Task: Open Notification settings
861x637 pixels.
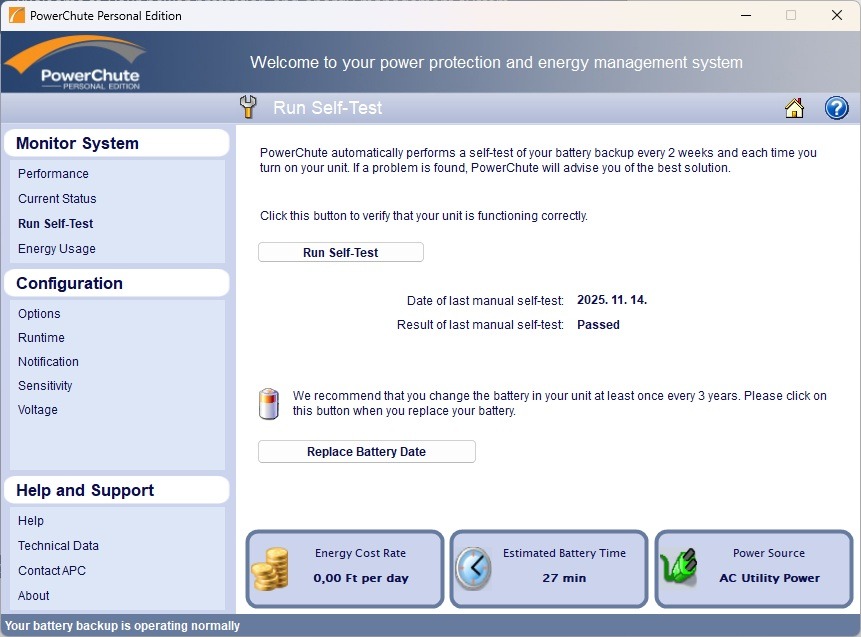Action: pyautogui.click(x=48, y=361)
